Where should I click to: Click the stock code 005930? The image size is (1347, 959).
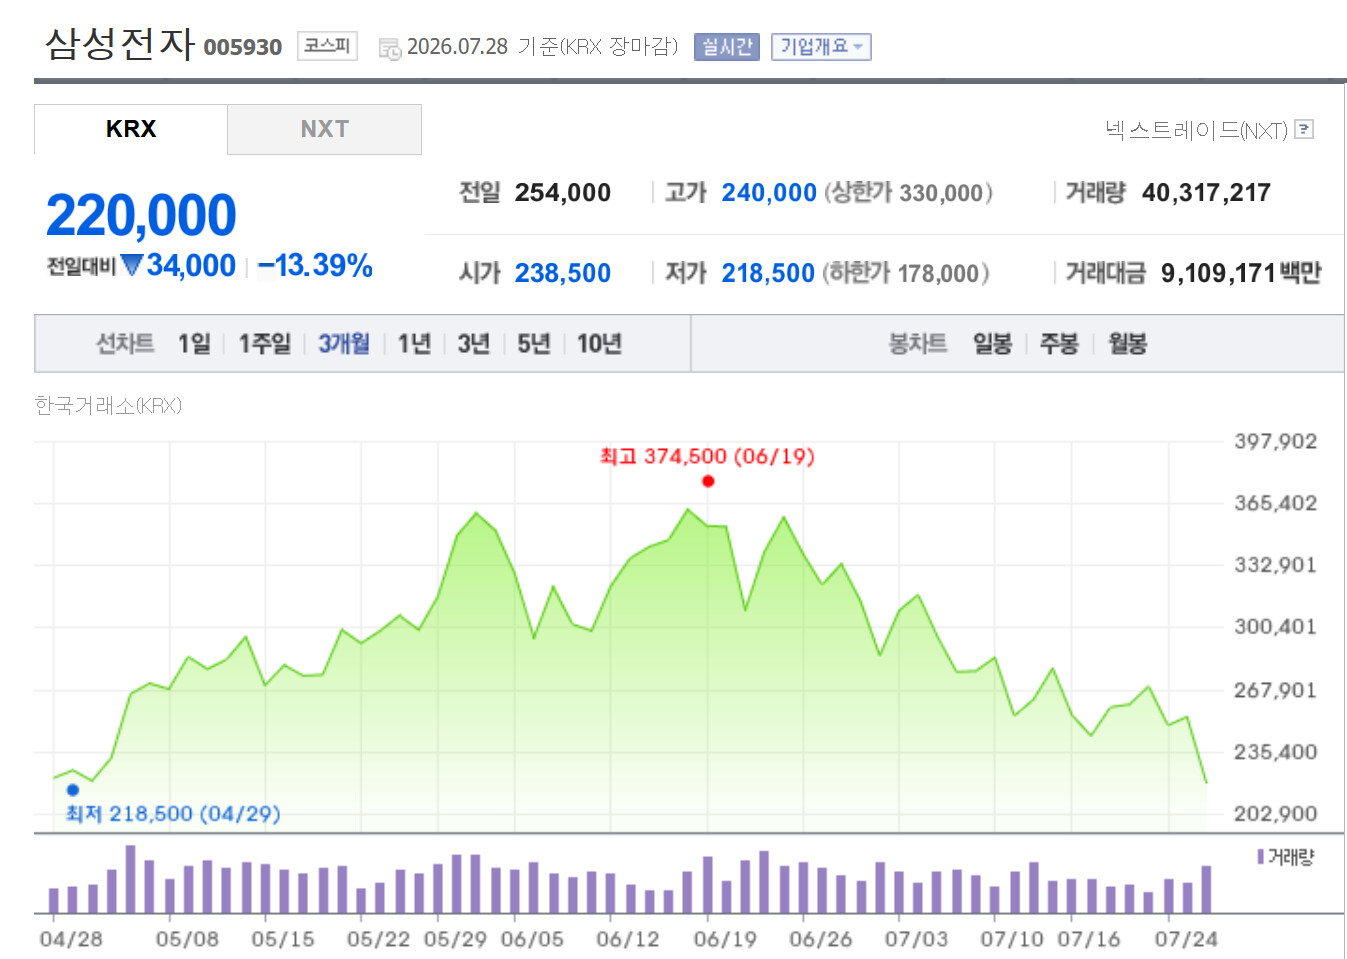pyautogui.click(x=243, y=48)
